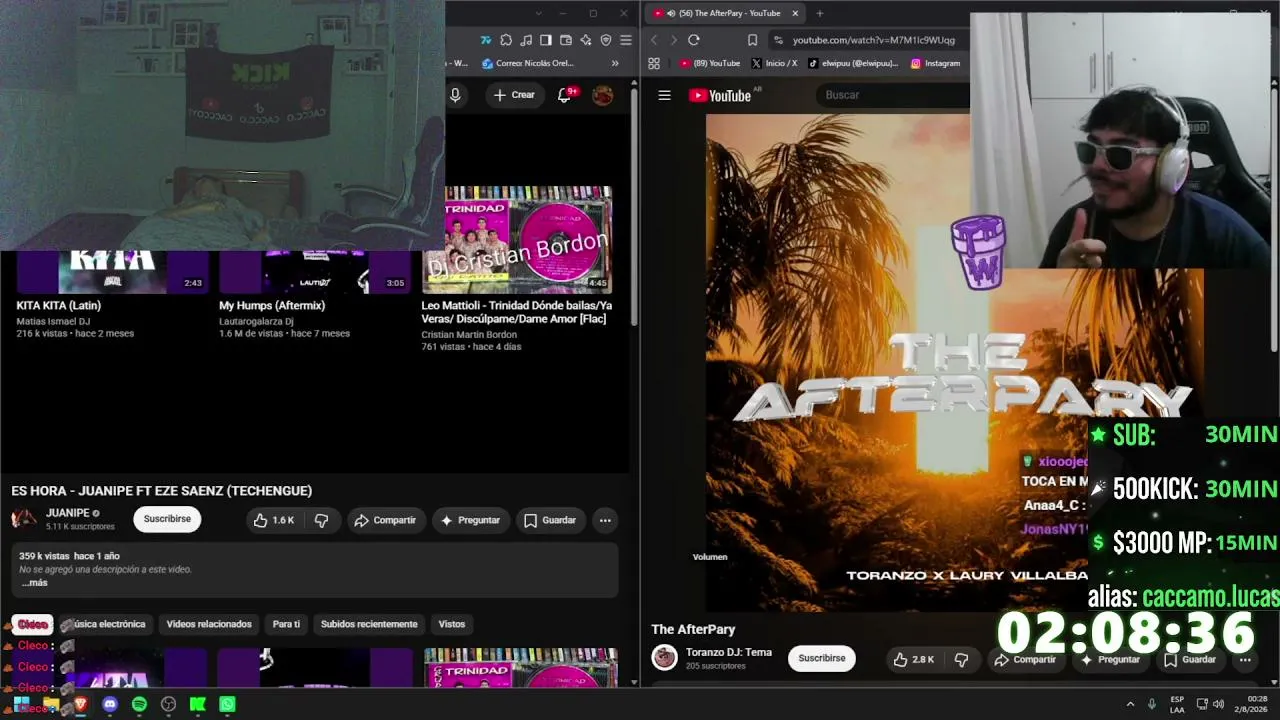
Task: Open the account avatar in left YouTube window
Action: click(x=603, y=95)
